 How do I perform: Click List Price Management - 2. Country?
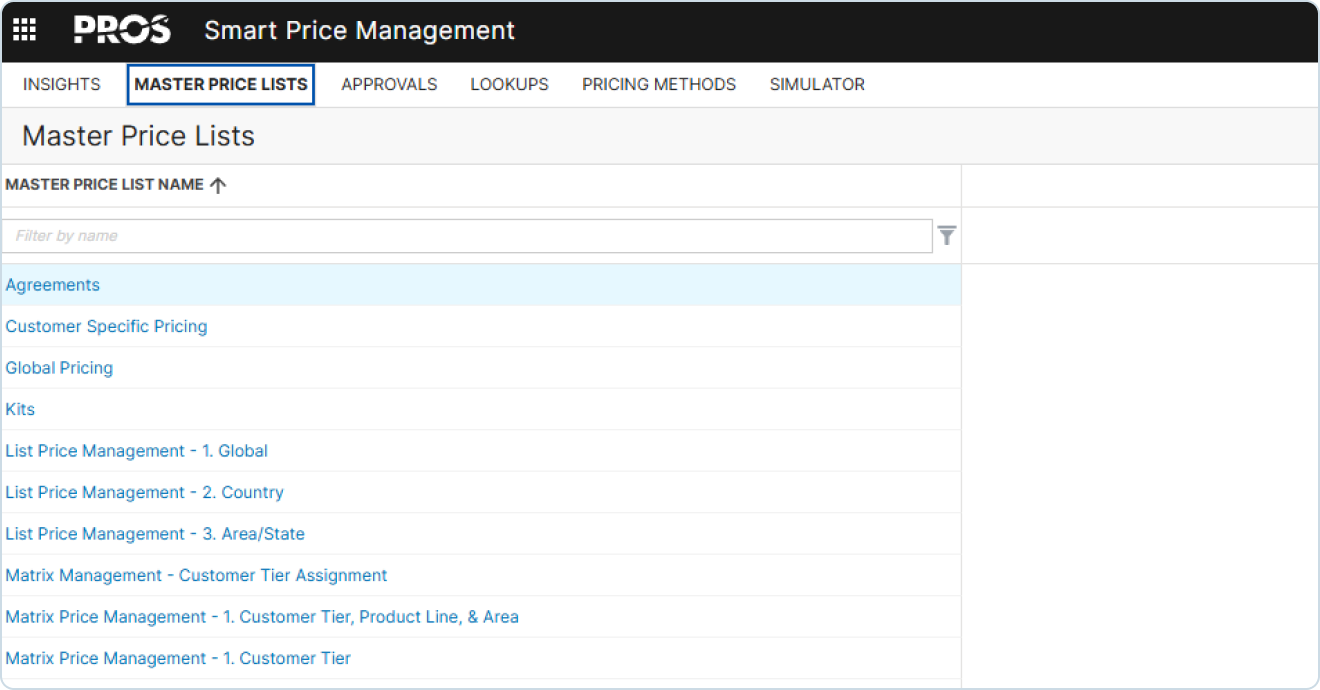coord(144,493)
